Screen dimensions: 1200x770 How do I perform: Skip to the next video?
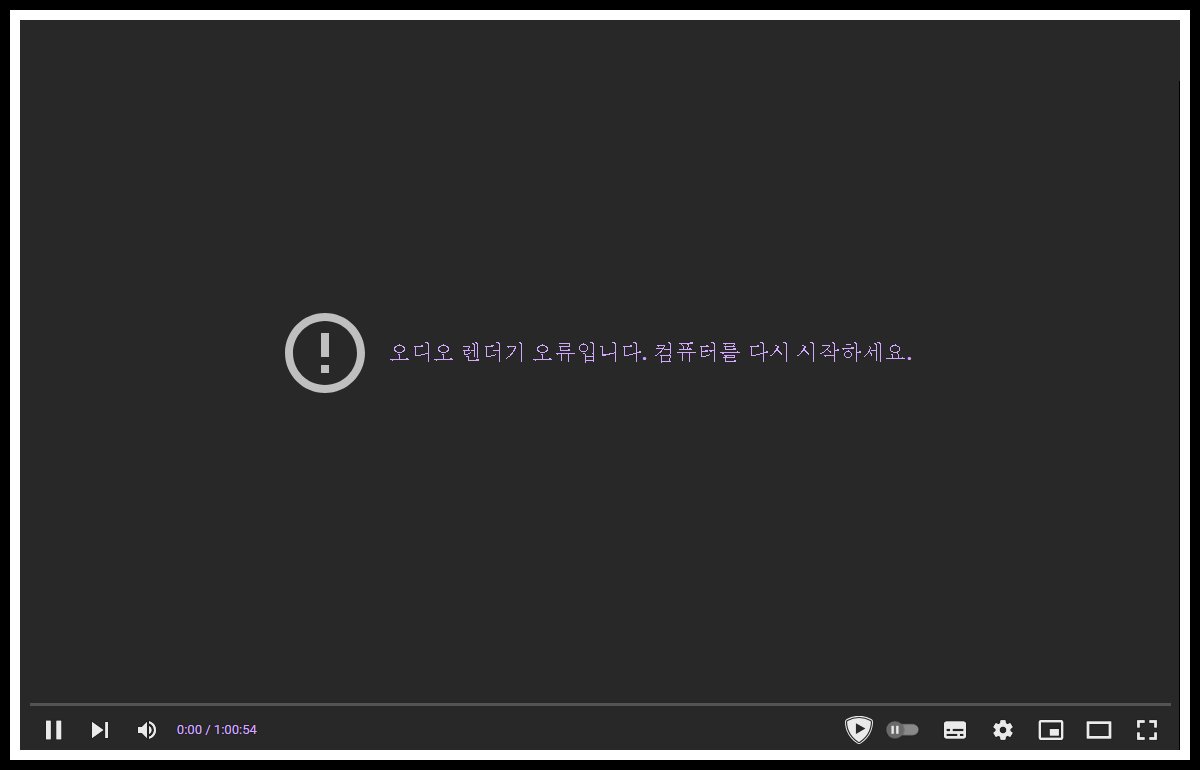[x=100, y=730]
